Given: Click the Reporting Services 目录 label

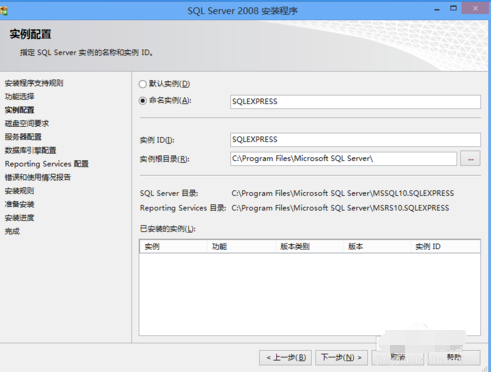Looking at the screenshot, I should click(183, 208).
